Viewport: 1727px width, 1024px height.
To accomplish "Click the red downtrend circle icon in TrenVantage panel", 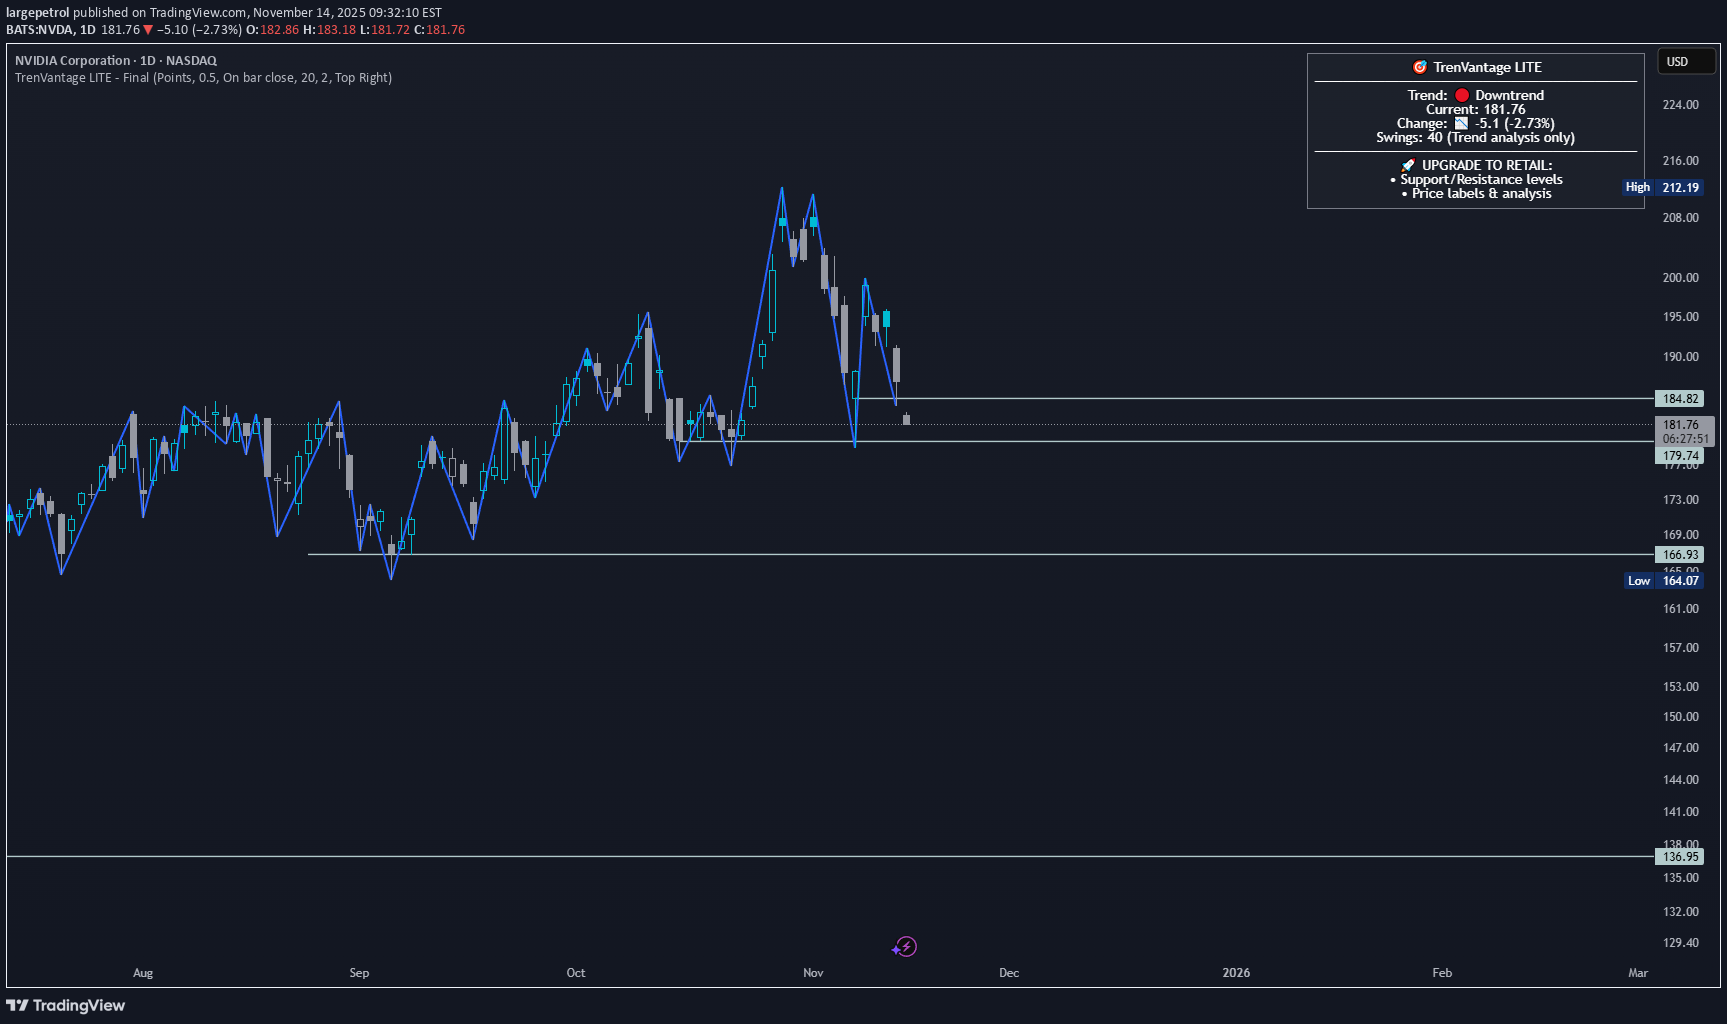I will [x=1461, y=95].
